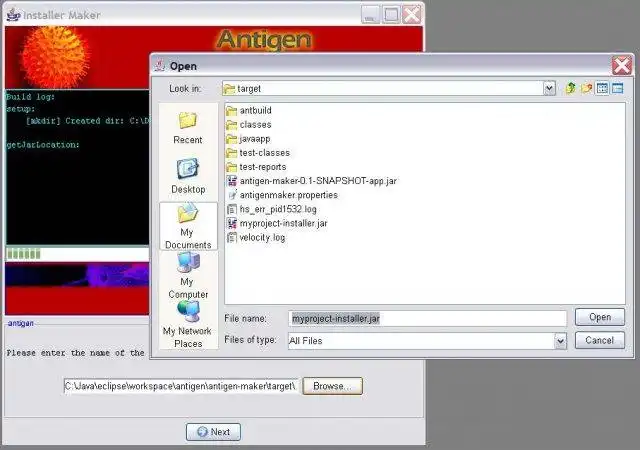
Task: Go to My Documents location
Action: pyautogui.click(x=188, y=226)
